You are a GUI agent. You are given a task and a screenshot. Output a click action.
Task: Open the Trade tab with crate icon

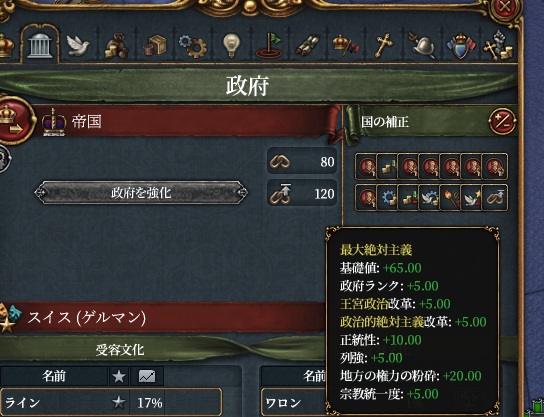pyautogui.click(x=155, y=45)
